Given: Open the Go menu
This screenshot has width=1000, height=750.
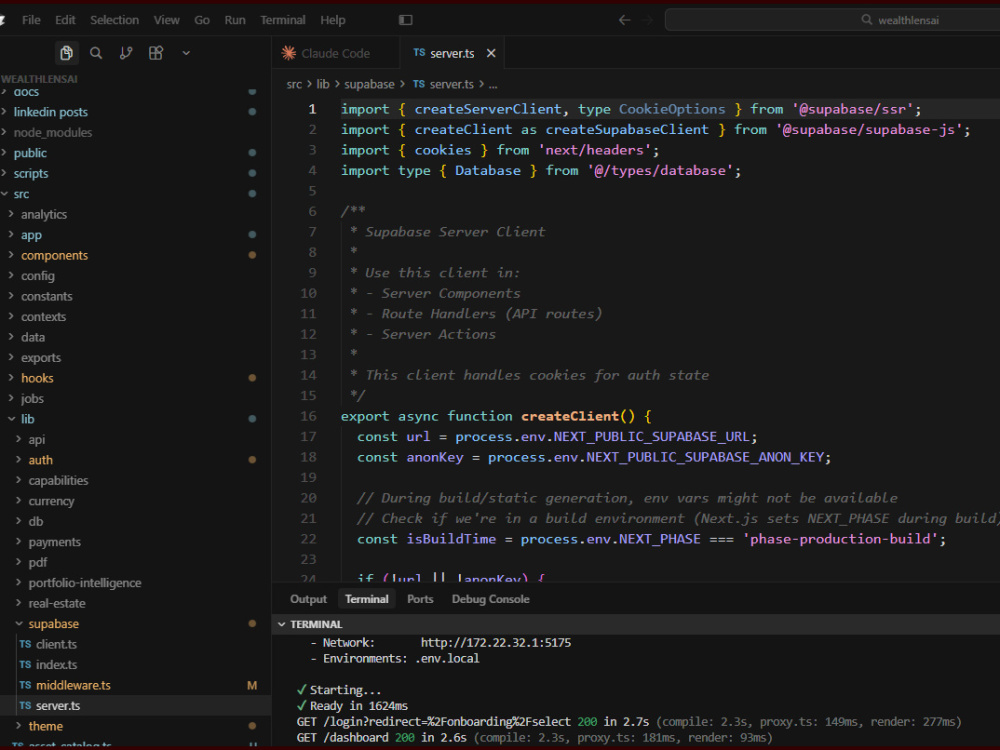Looking at the screenshot, I should coord(202,20).
